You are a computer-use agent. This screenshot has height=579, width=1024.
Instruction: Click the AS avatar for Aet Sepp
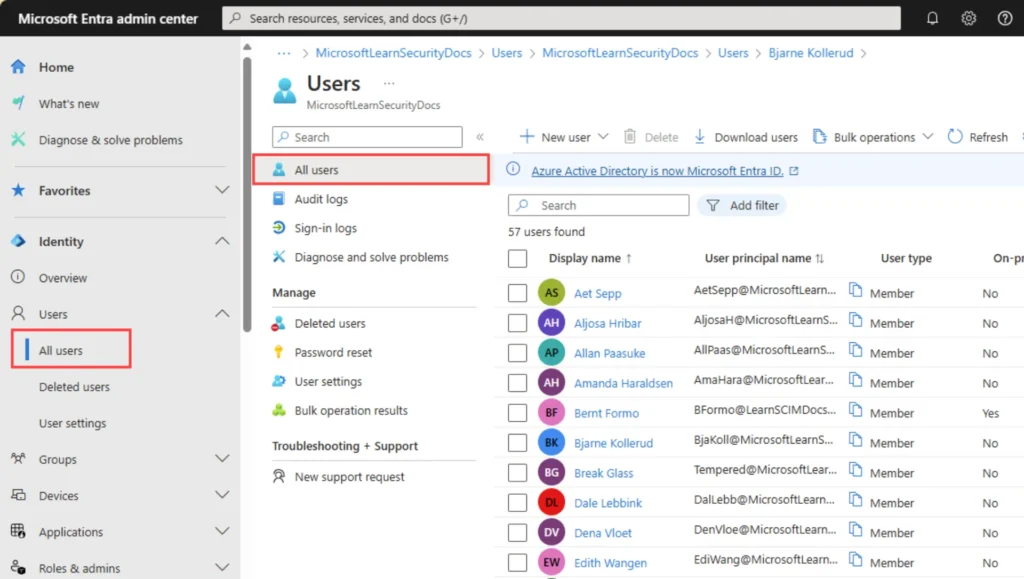(551, 292)
